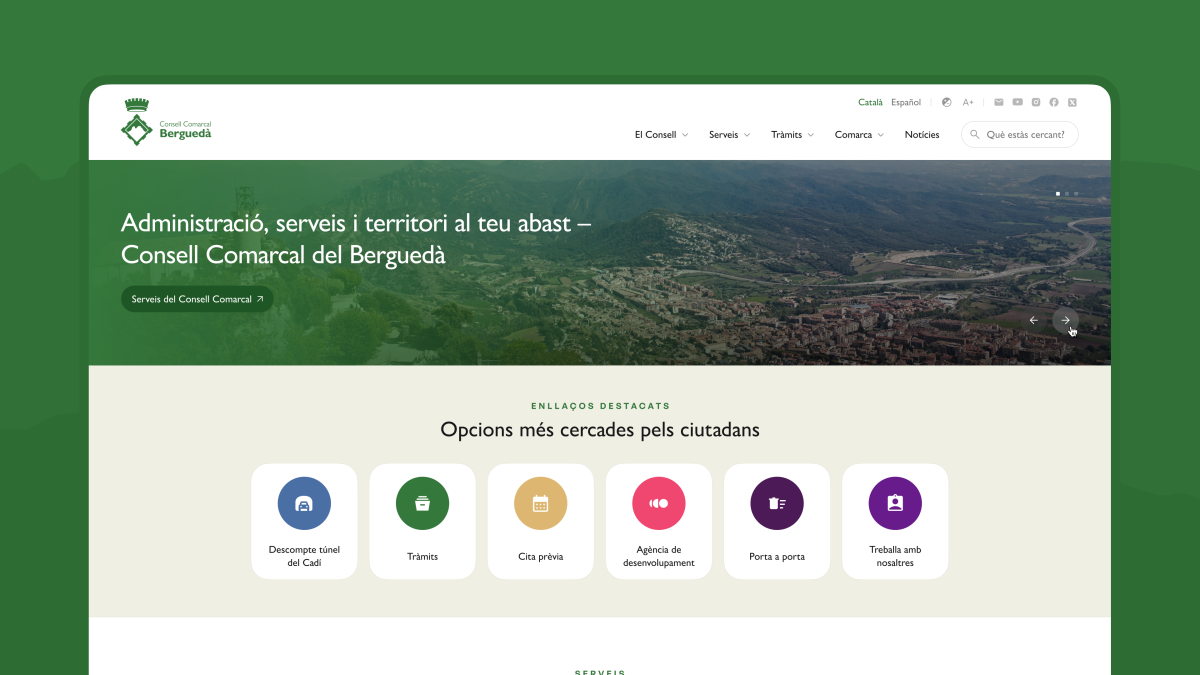Expand the El Consell dropdown menu
Viewport: 1200px width, 675px height.
(x=661, y=135)
